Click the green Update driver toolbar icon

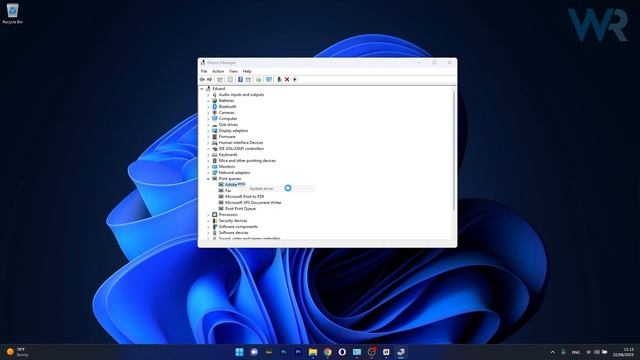[x=279, y=80]
